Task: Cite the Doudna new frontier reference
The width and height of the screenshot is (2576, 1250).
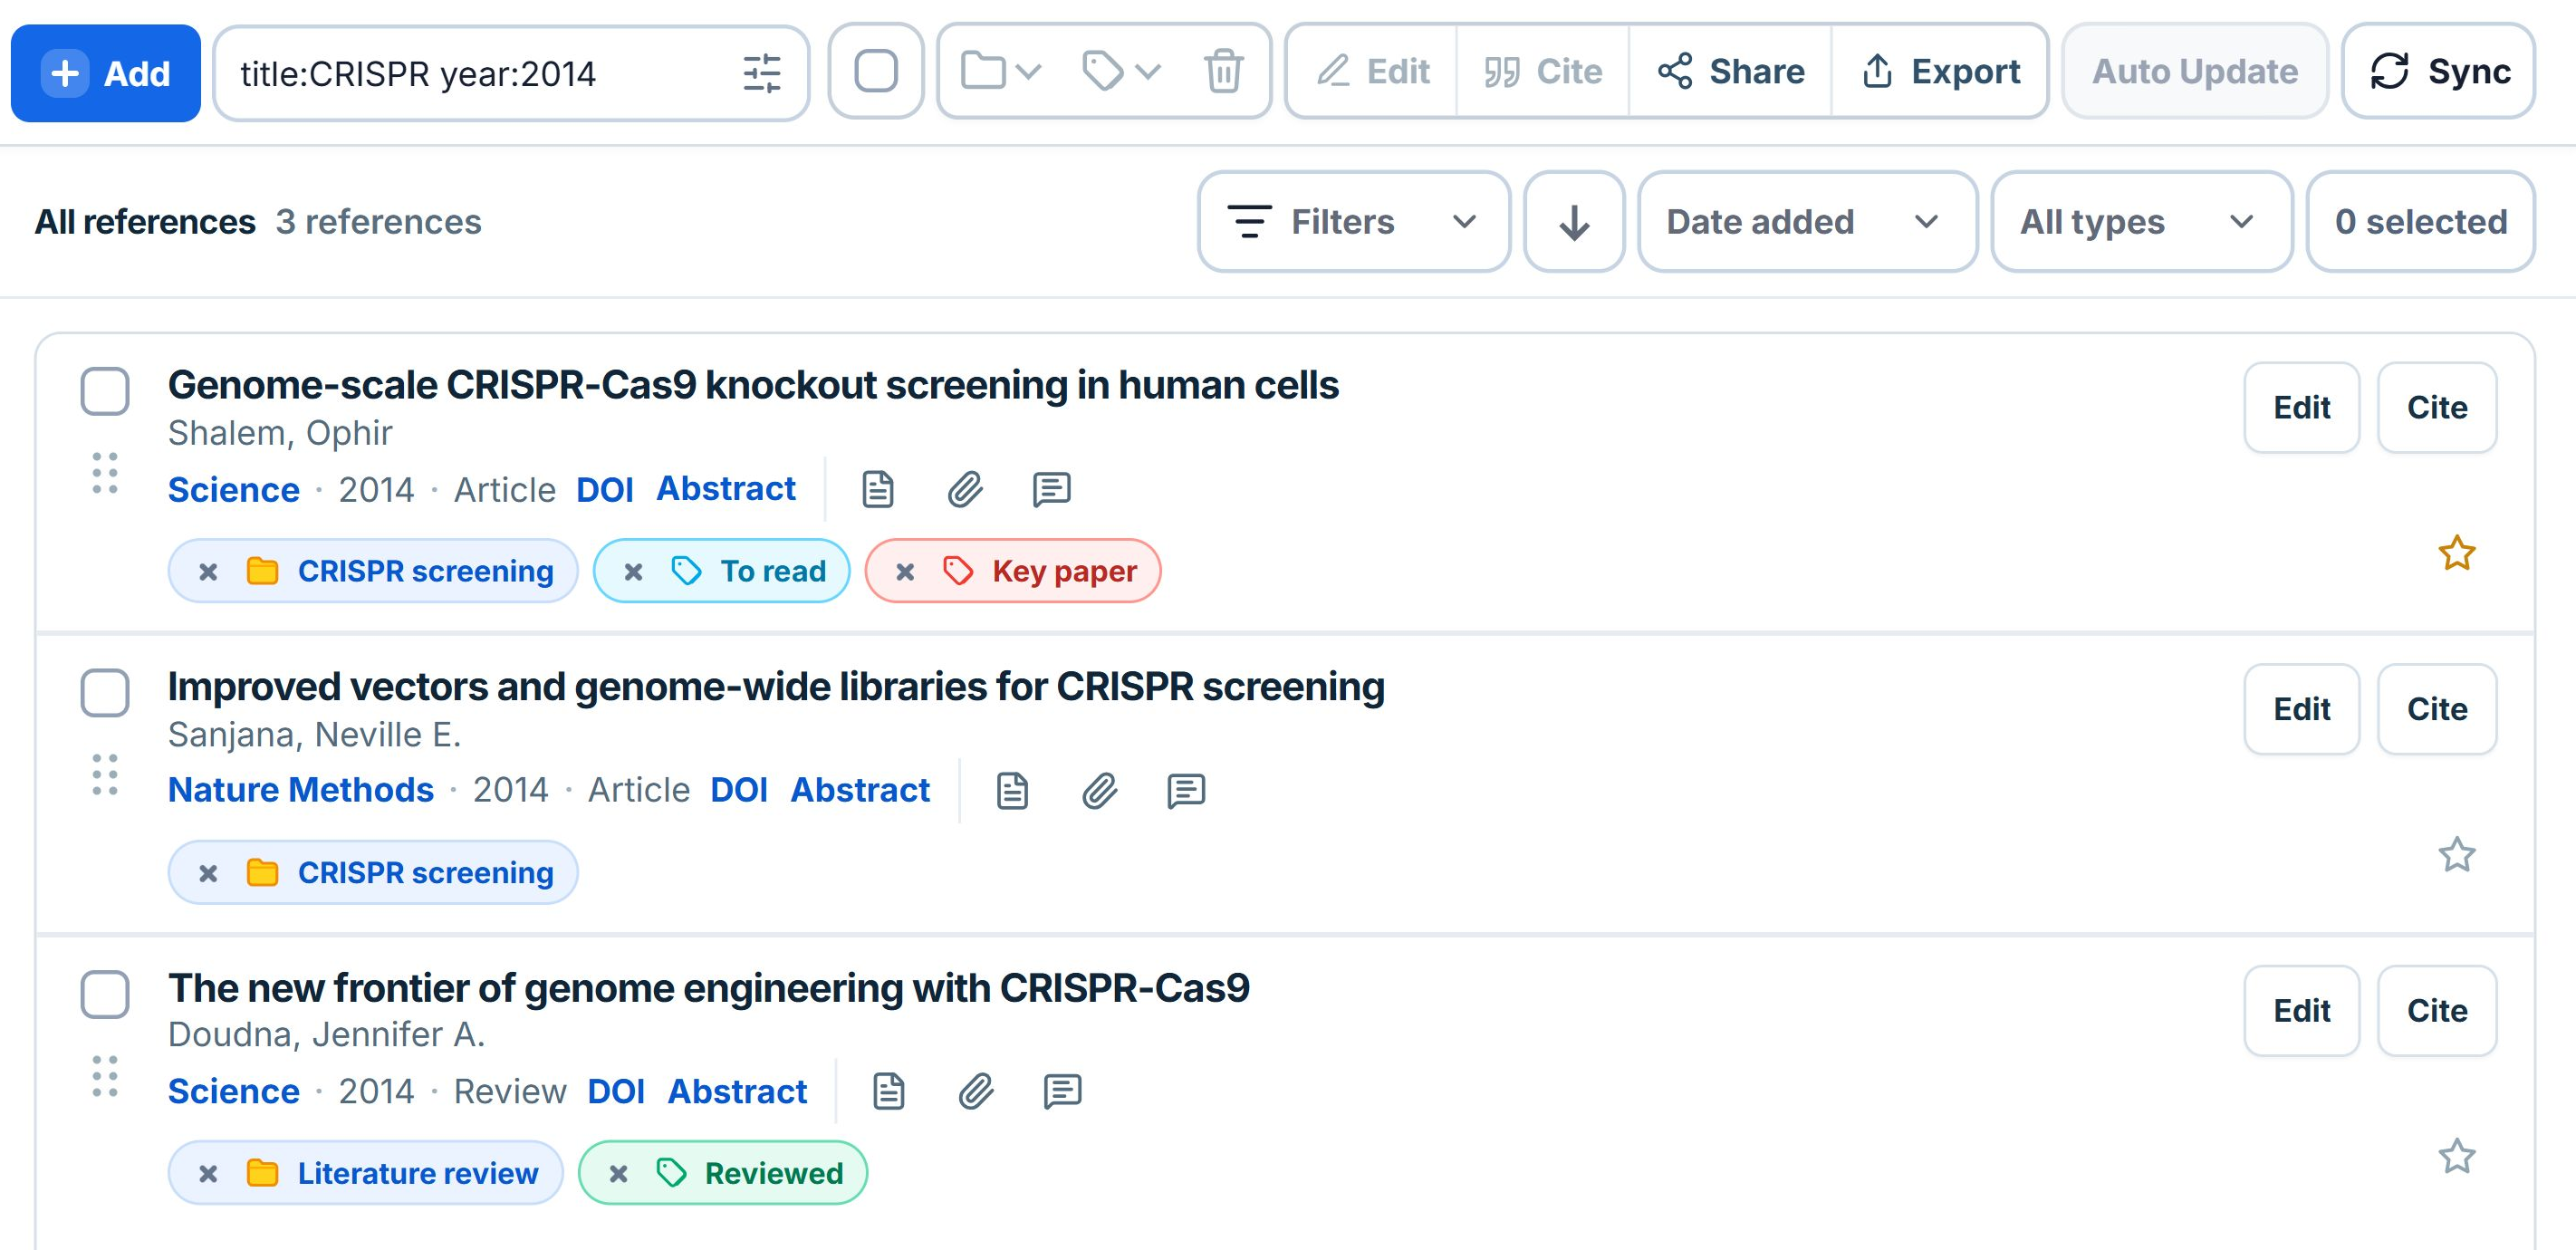Action: (x=2437, y=1011)
